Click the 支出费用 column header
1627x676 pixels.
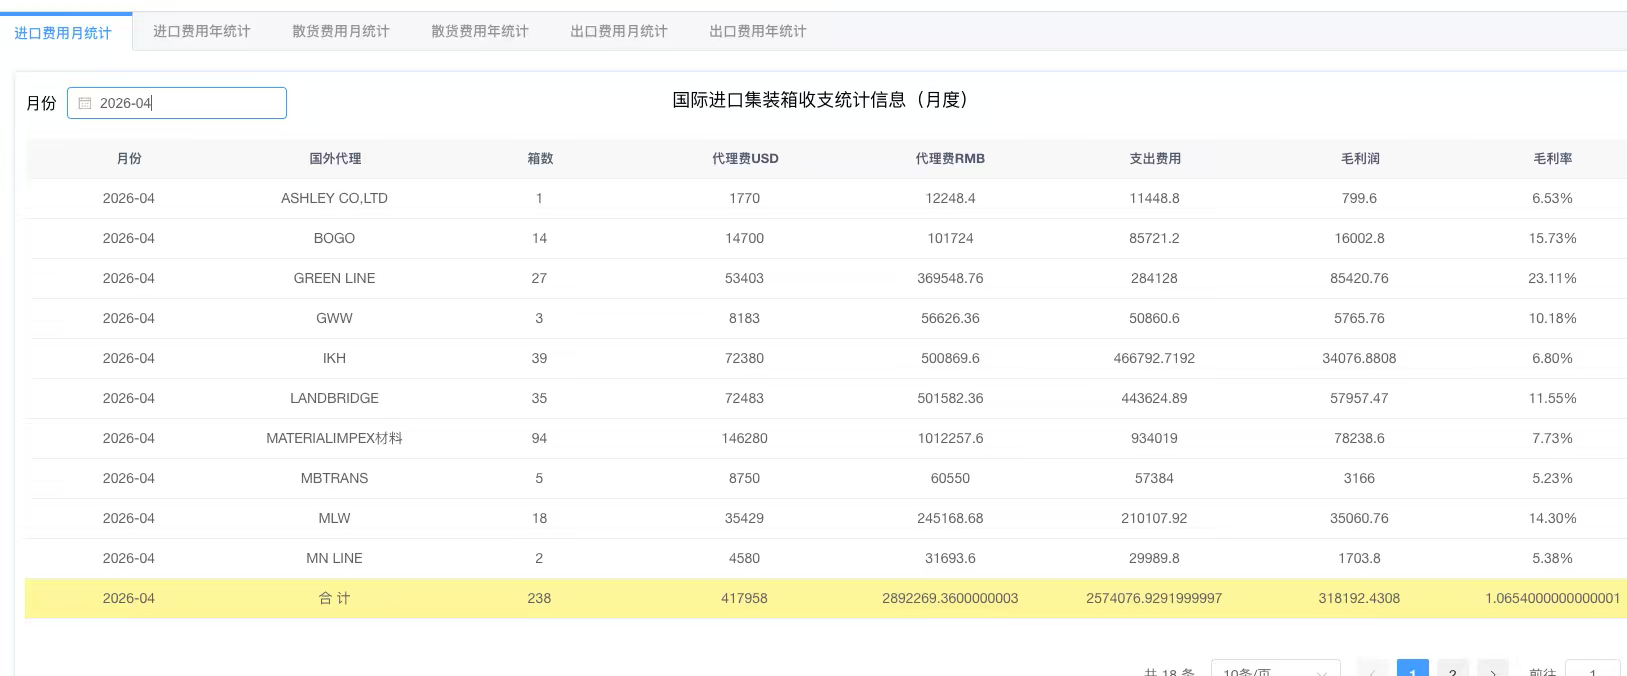(1155, 159)
